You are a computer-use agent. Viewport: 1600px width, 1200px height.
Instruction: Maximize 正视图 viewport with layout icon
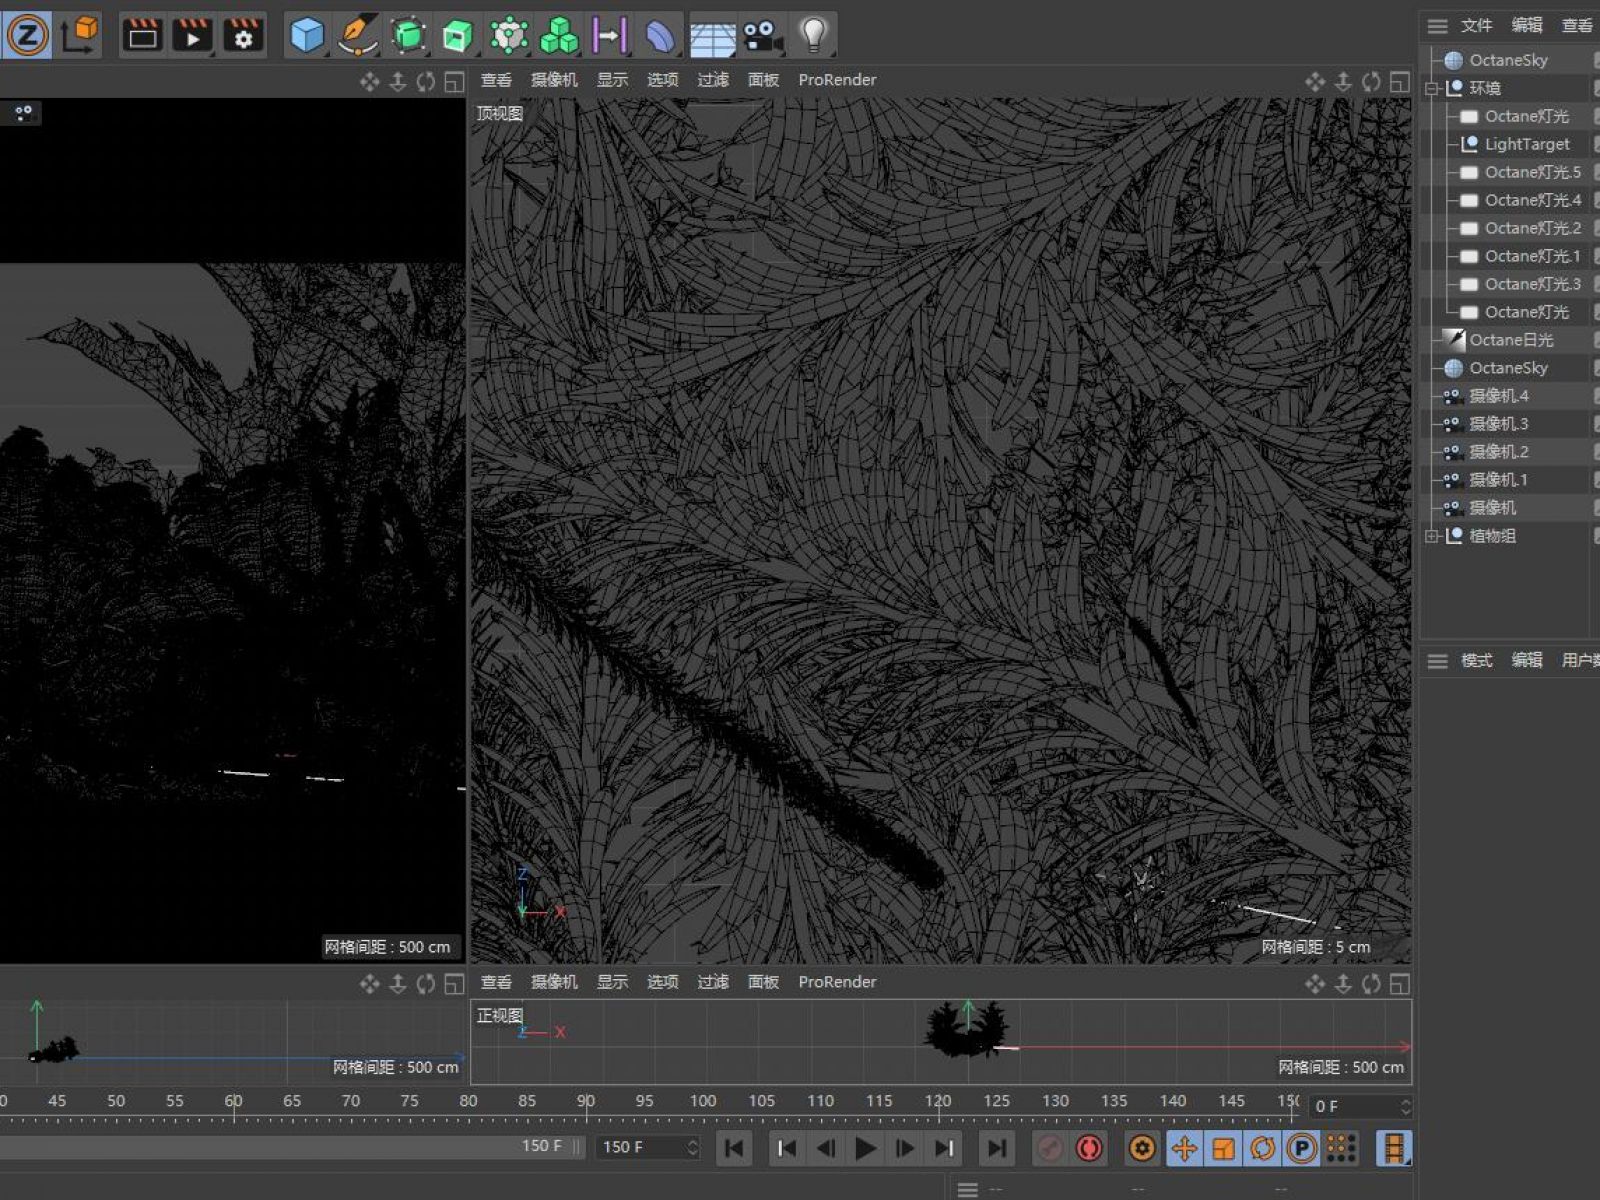click(1400, 984)
